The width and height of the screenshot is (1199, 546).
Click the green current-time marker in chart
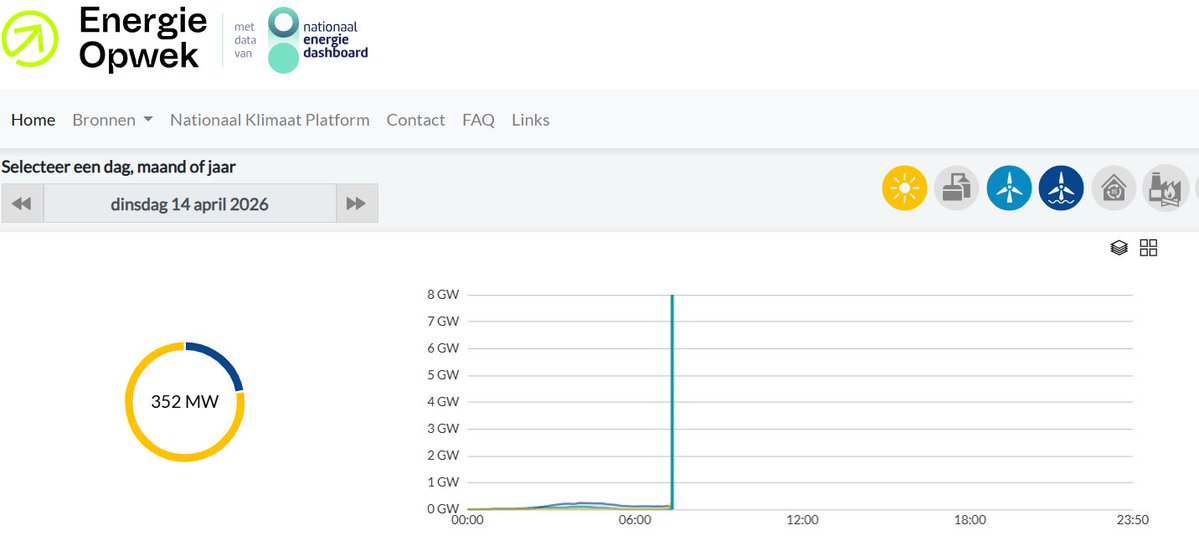(x=671, y=401)
